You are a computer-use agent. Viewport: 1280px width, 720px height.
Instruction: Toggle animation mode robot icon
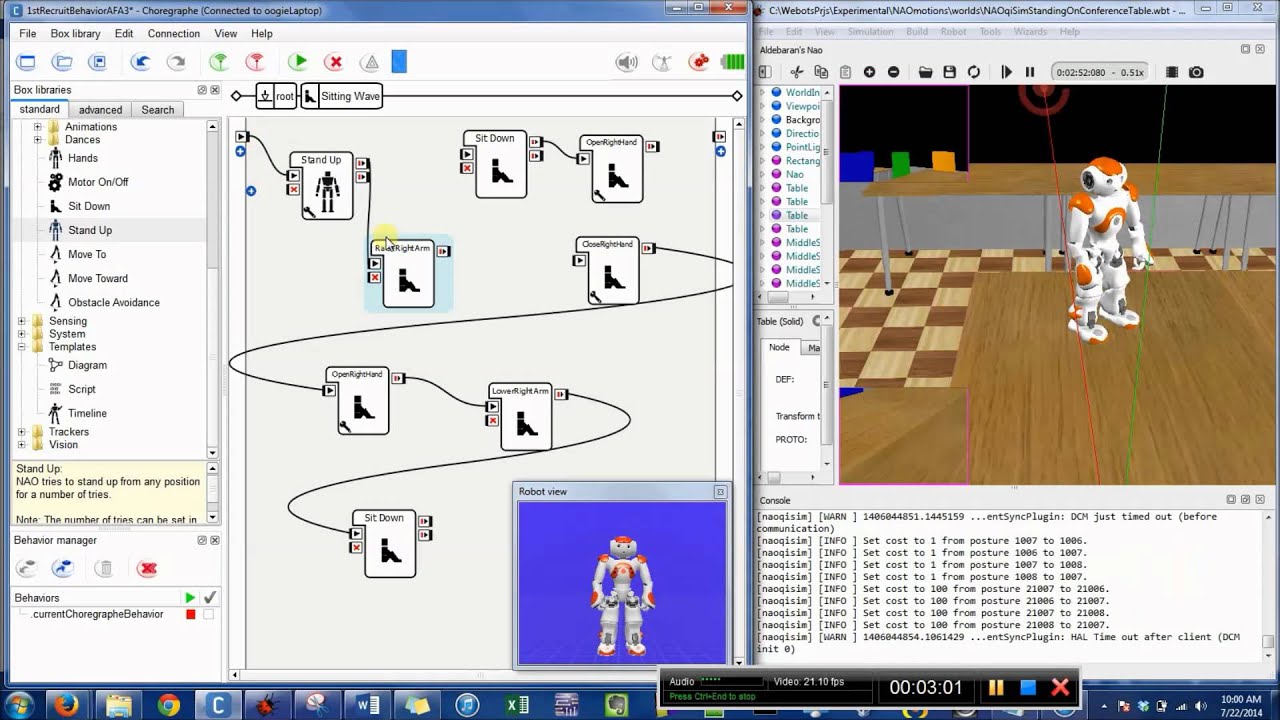(661, 62)
